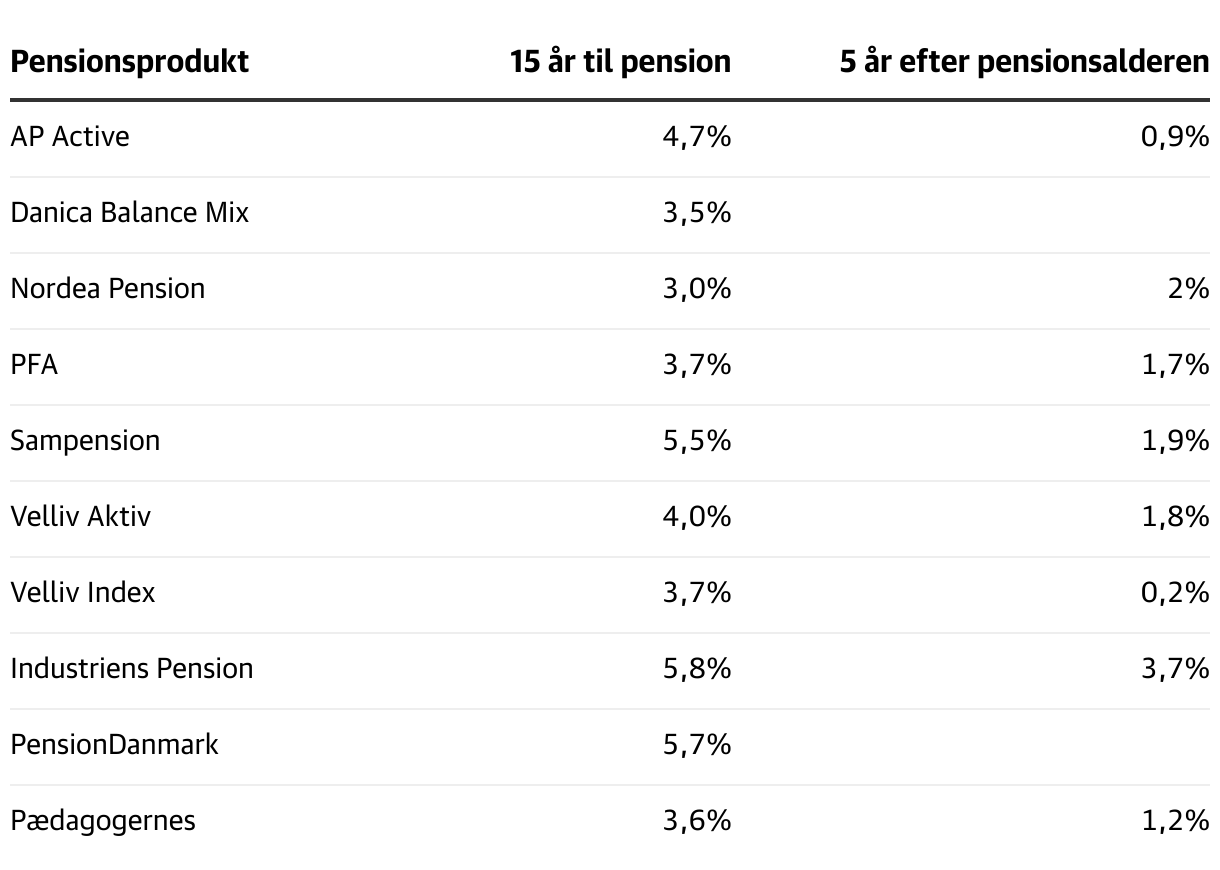Click Sampension's 5,5% value
The height and width of the screenshot is (870, 1220).
(696, 441)
